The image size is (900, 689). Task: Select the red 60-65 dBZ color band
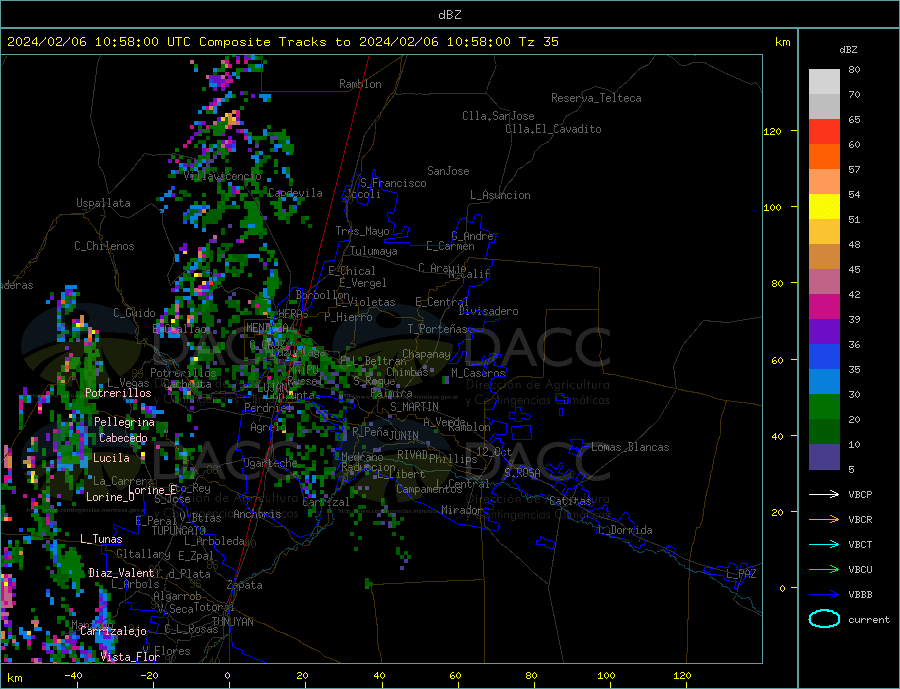point(824,131)
